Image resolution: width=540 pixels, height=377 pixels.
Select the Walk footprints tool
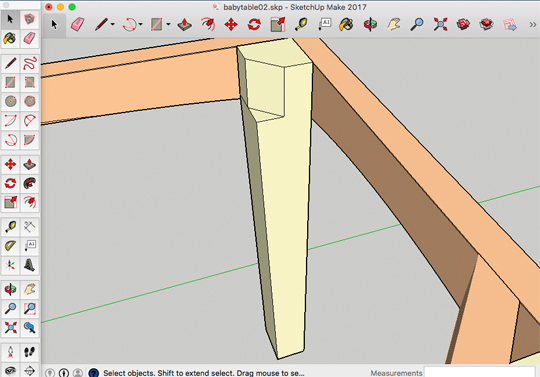[30, 352]
